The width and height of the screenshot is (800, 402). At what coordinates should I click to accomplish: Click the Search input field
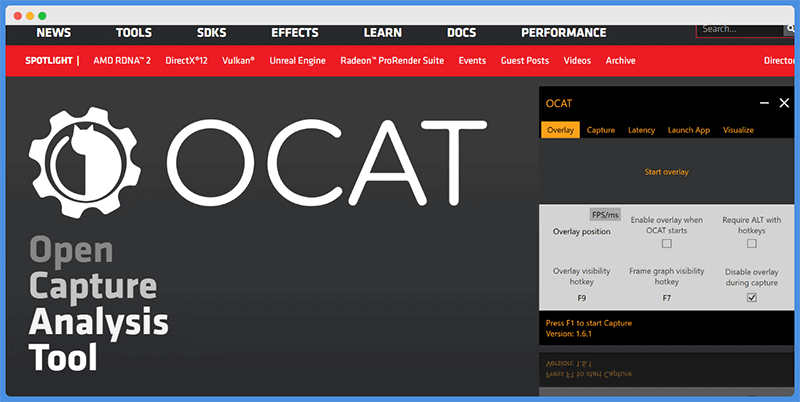click(740, 30)
